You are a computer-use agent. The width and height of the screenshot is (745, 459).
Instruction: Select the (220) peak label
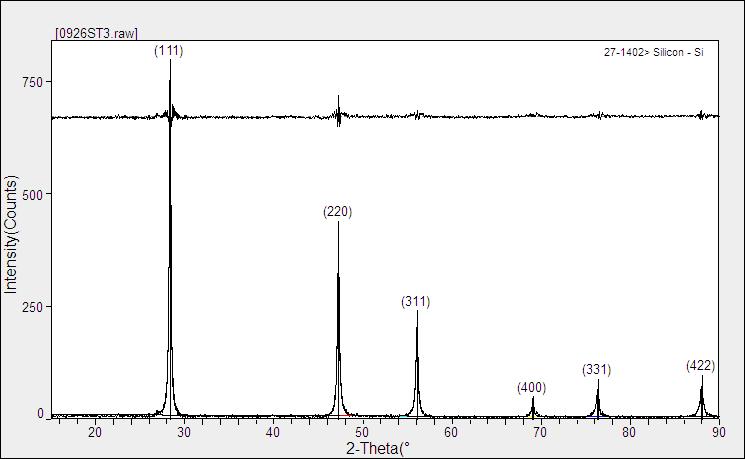338,211
